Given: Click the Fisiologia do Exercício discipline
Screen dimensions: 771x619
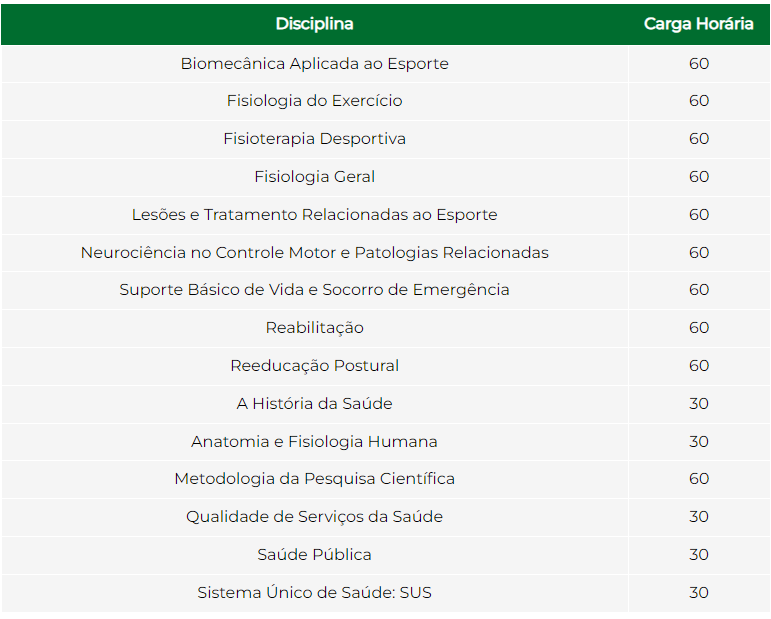Looking at the screenshot, I should pyautogui.click(x=314, y=101).
